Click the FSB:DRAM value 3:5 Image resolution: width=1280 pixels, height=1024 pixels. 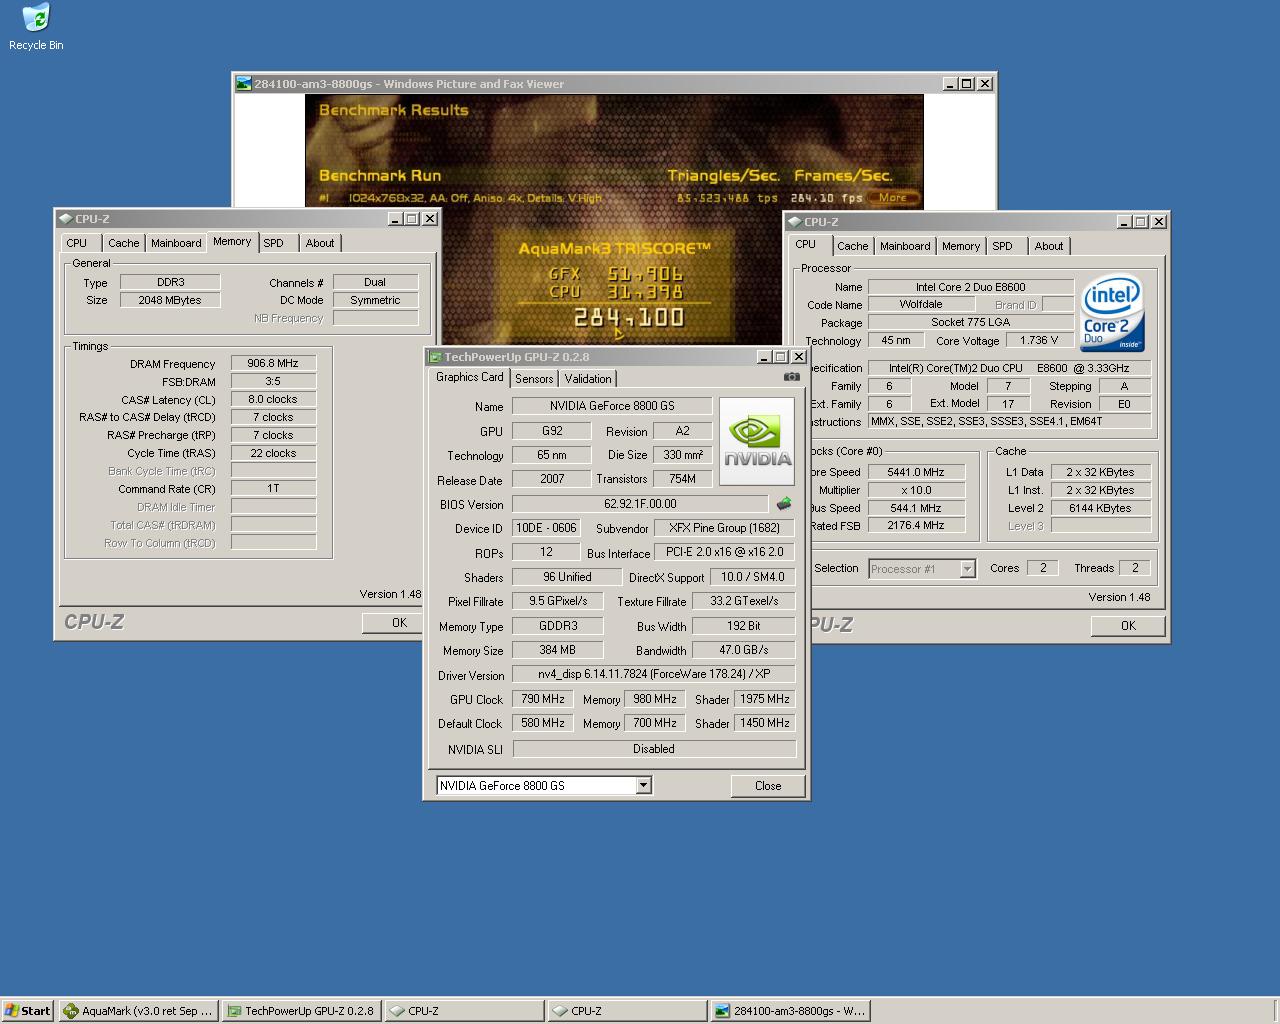pyautogui.click(x=273, y=381)
